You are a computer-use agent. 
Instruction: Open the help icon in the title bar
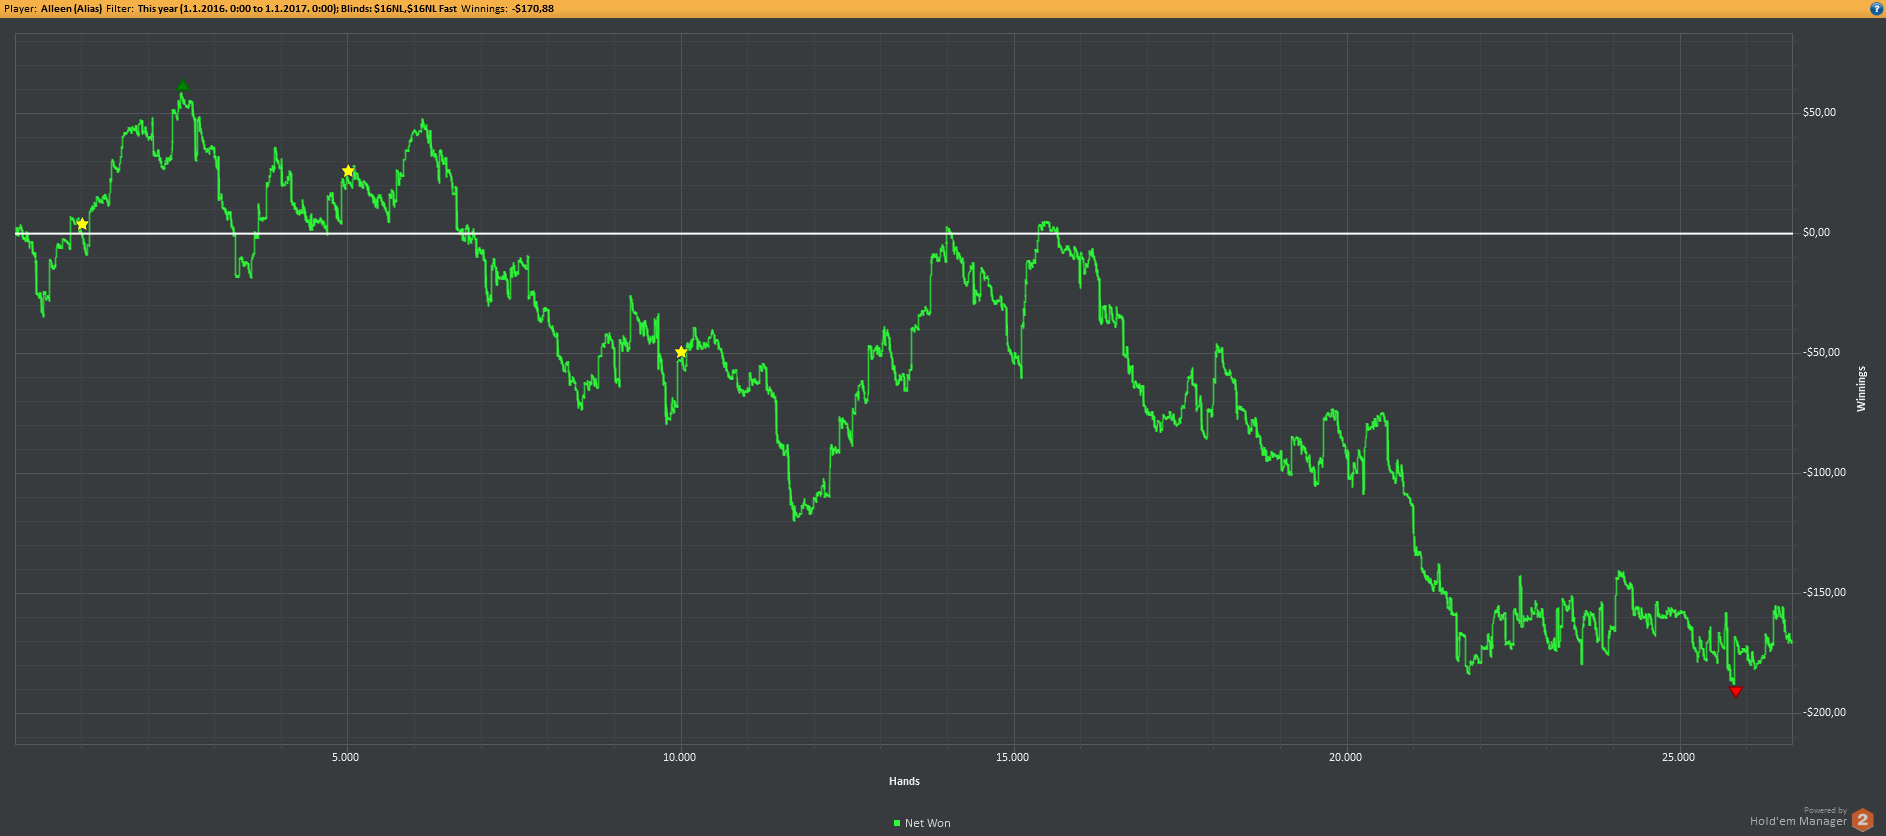point(1876,8)
